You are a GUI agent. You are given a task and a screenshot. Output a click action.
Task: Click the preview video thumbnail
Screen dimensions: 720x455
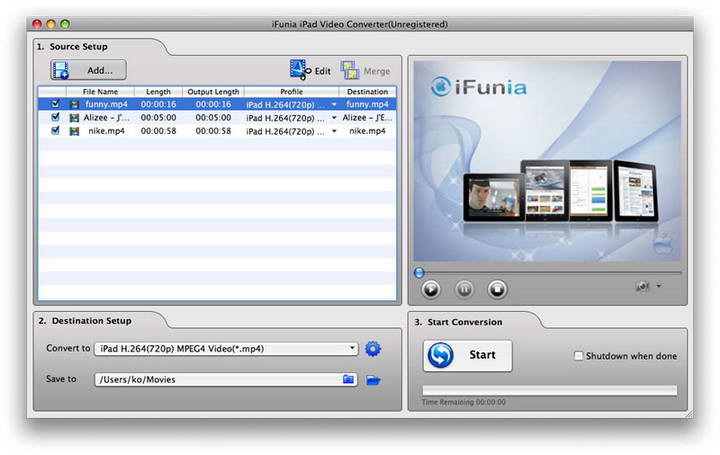tap(547, 161)
